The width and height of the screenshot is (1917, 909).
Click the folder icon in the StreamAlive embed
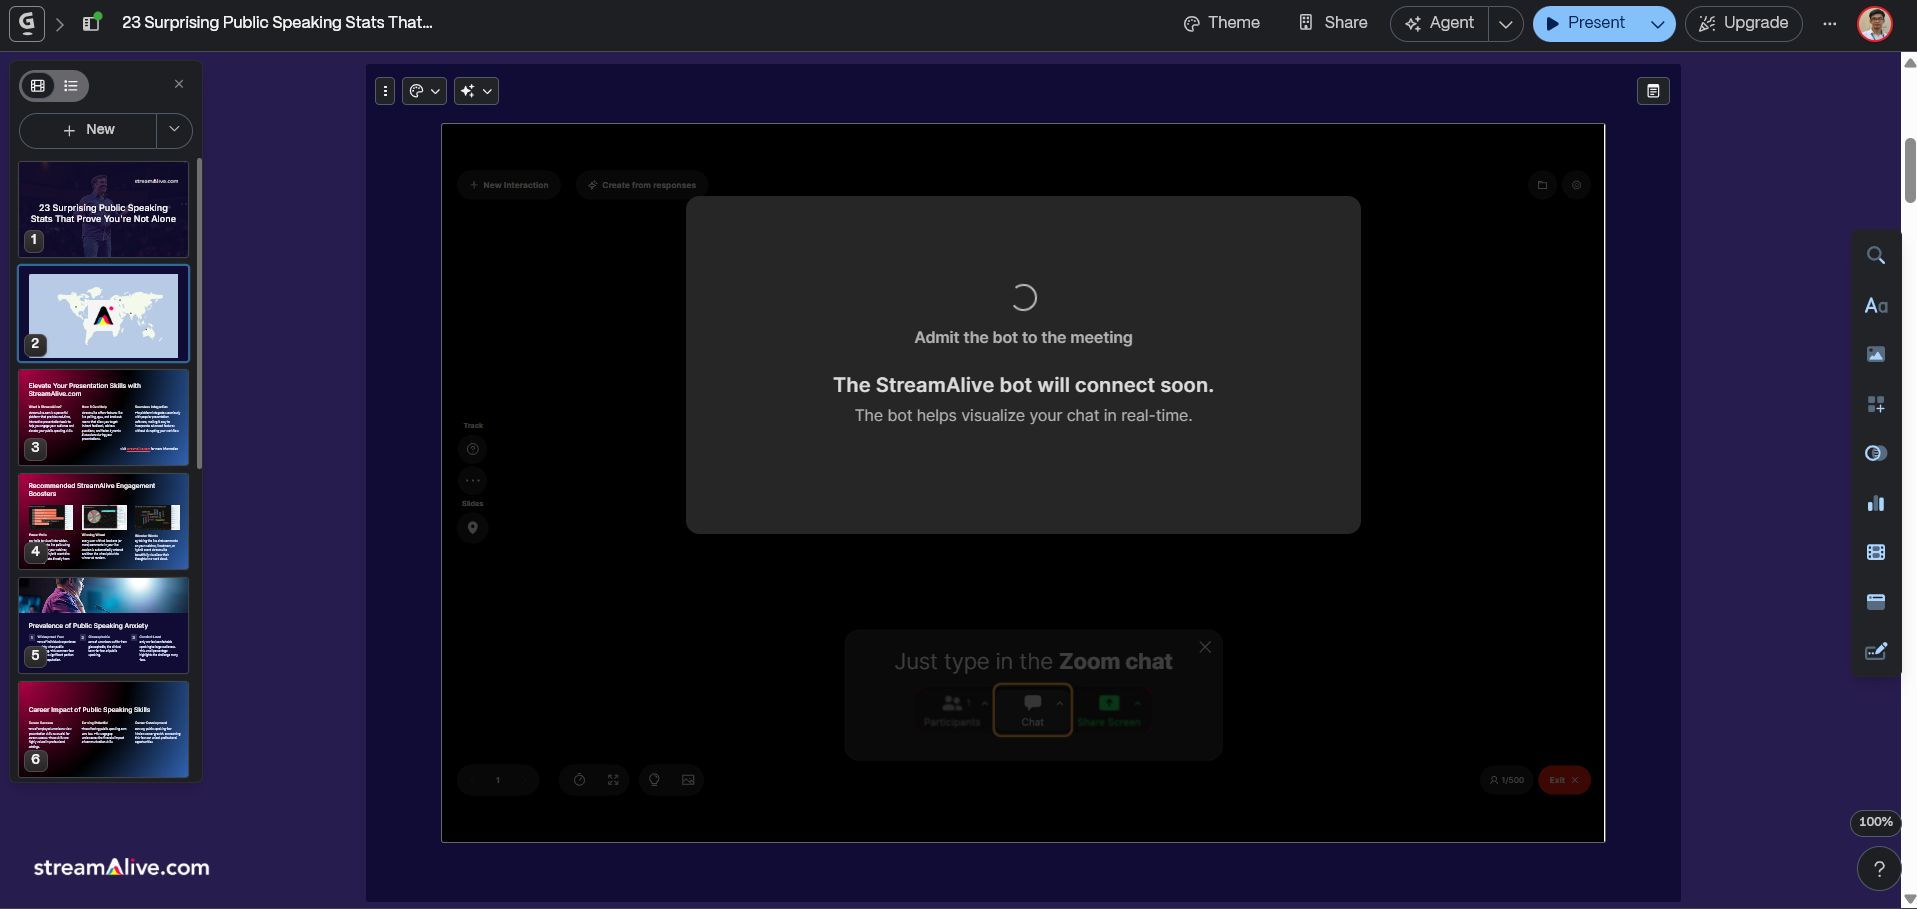pos(1542,185)
